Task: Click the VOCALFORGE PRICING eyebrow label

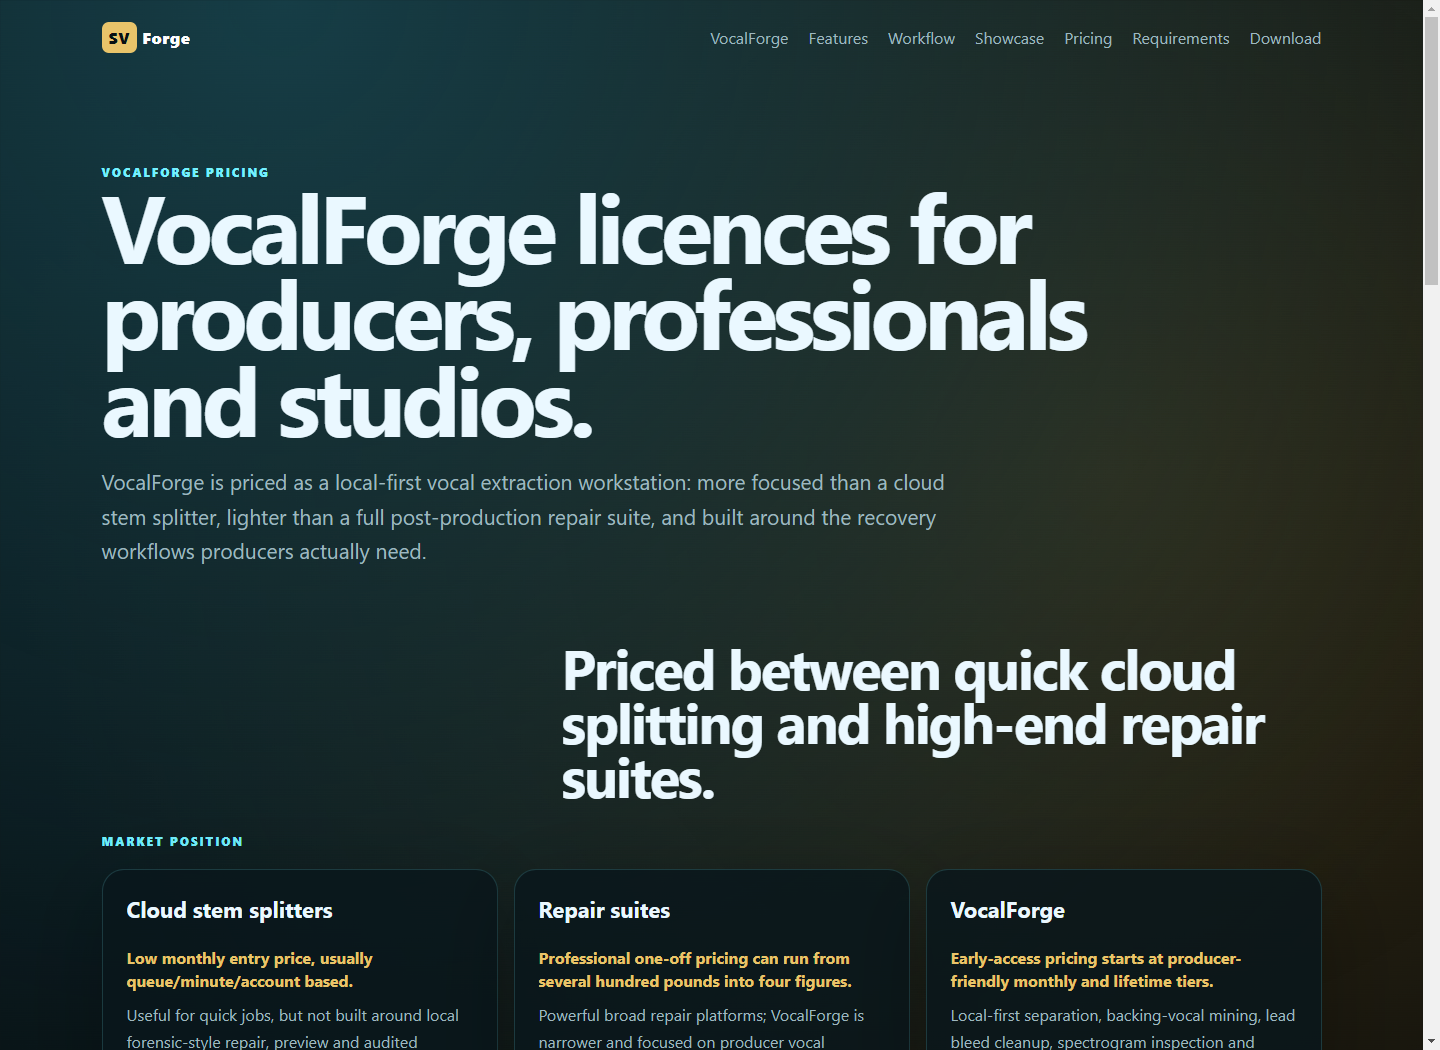Action: click(x=185, y=172)
